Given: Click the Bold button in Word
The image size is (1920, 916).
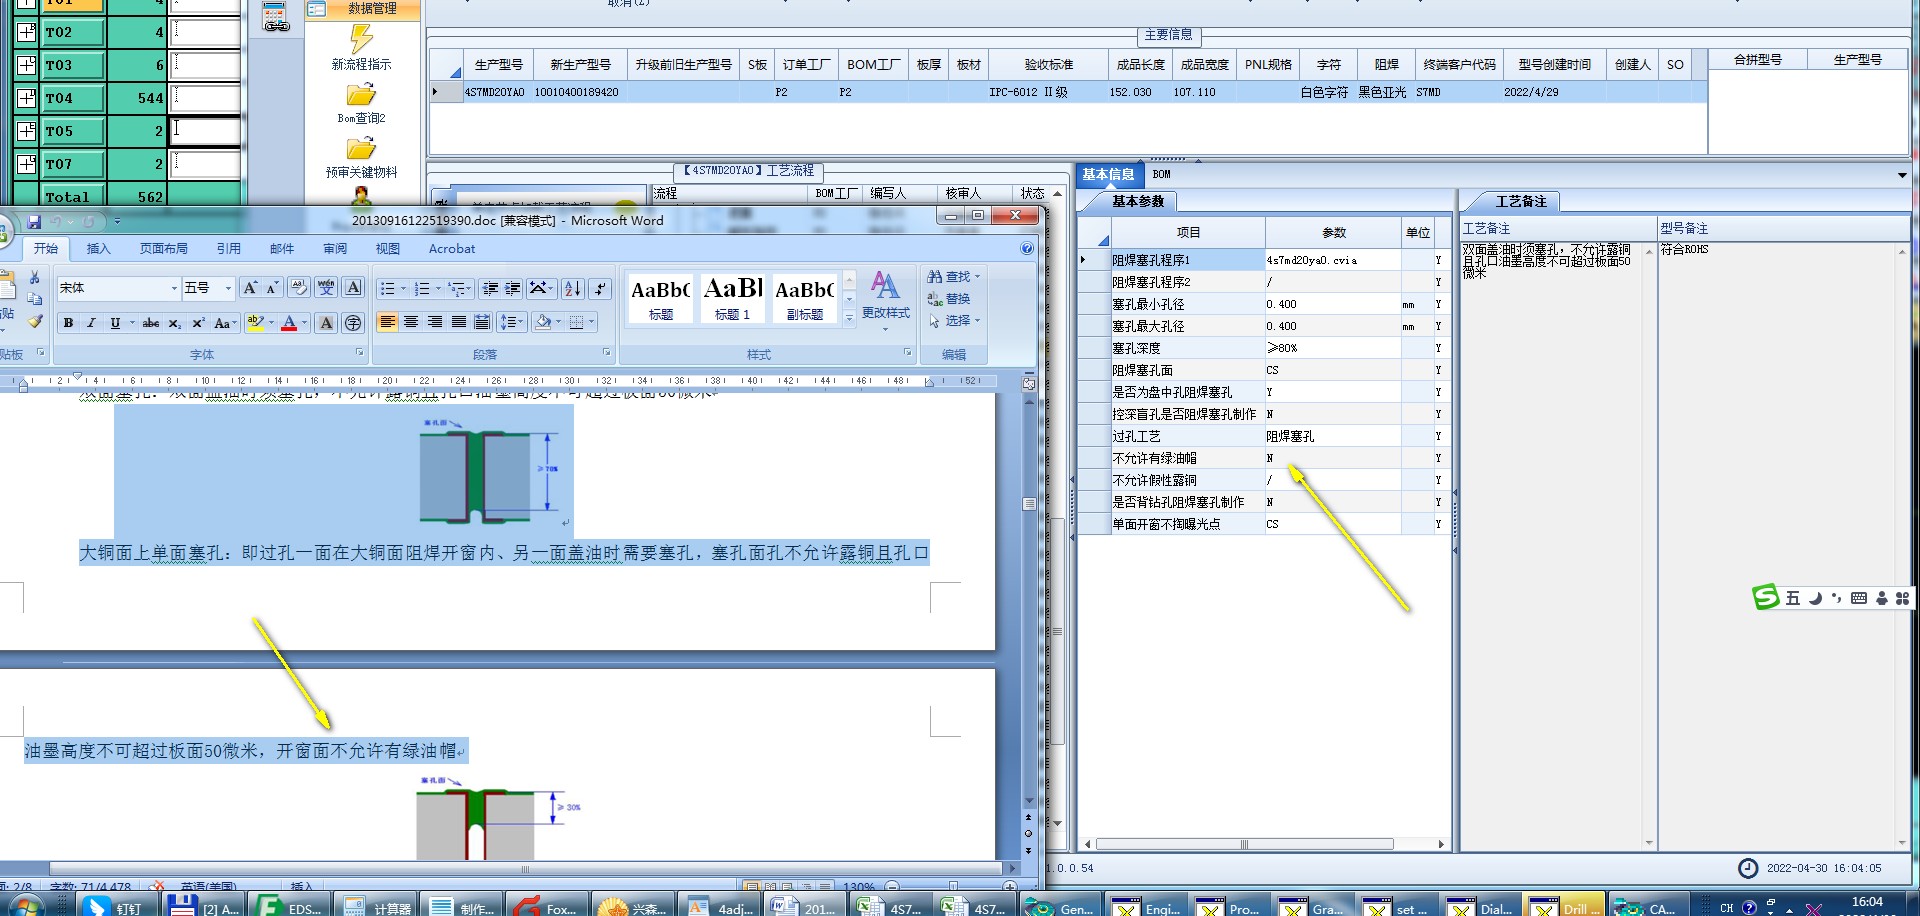Looking at the screenshot, I should (x=68, y=323).
